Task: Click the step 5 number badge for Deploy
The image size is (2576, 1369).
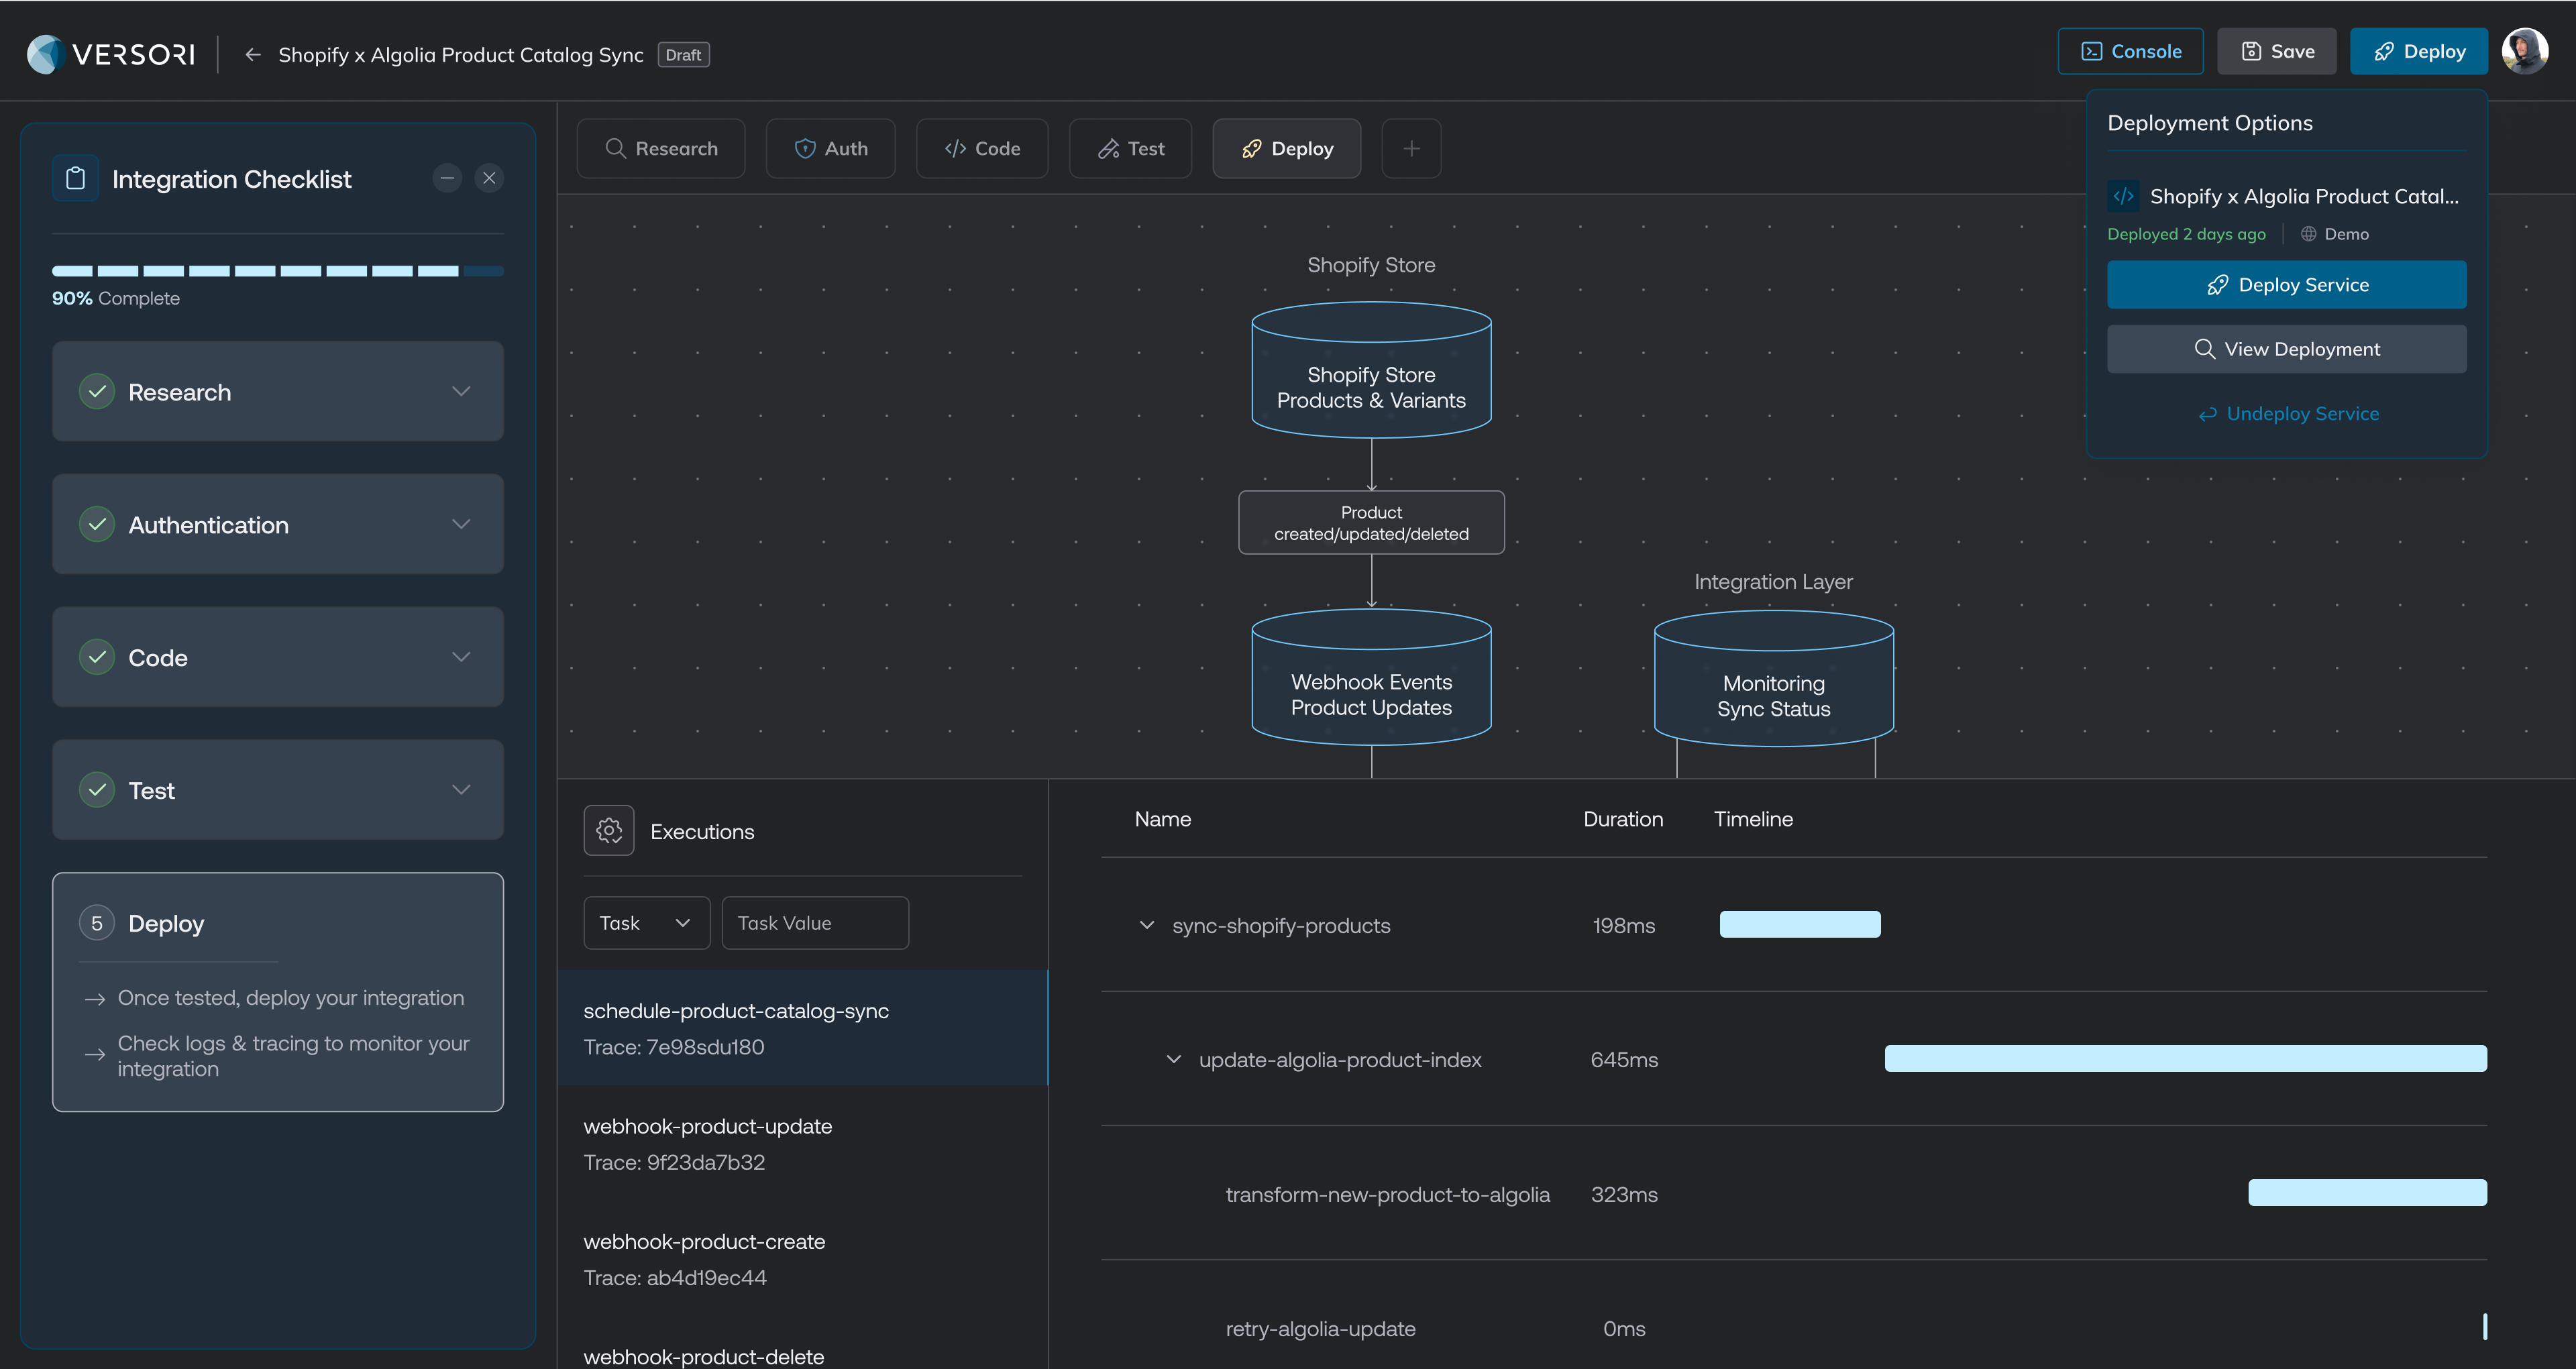Action: (97, 923)
